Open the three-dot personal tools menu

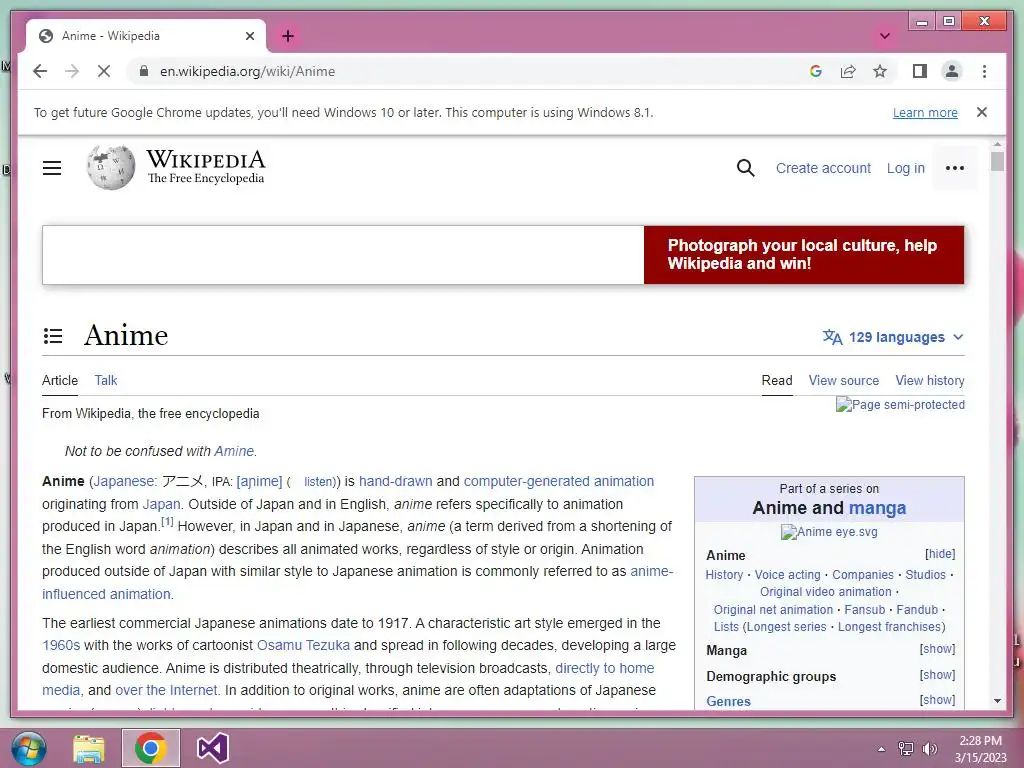click(x=955, y=168)
